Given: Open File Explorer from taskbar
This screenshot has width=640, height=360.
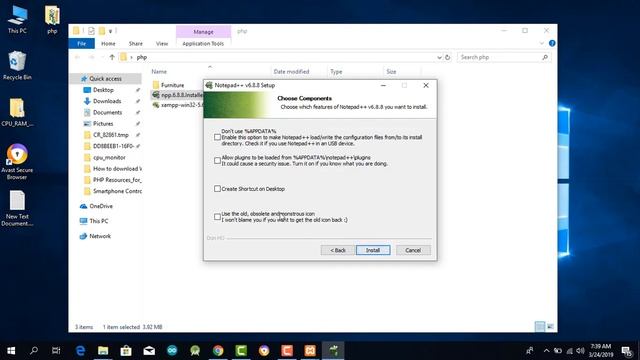Looking at the screenshot, I should [x=103, y=350].
